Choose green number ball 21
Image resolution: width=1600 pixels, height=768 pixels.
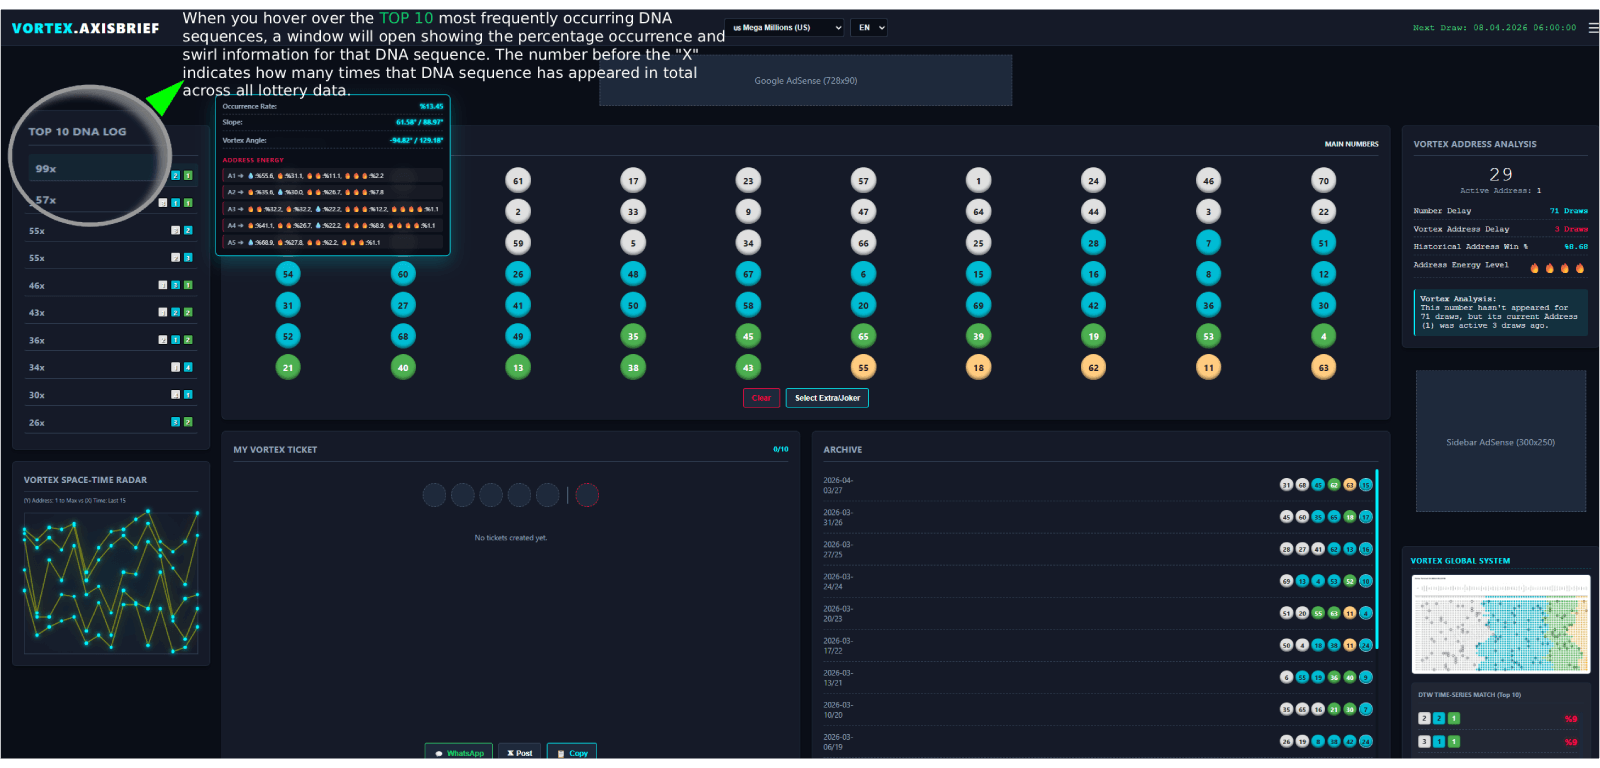(288, 368)
